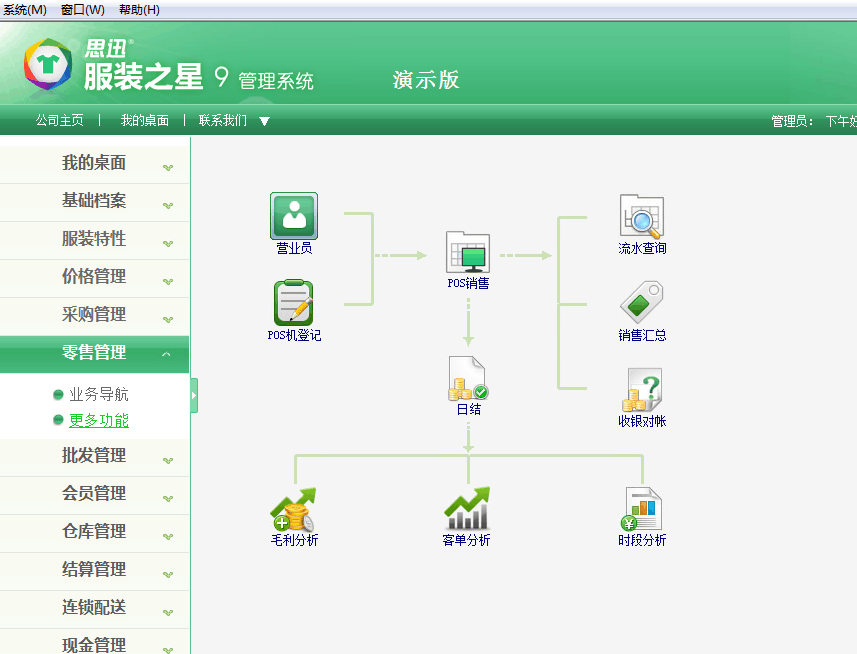Expand the 结算管理 sidebar section
This screenshot has height=654, width=857.
(95, 570)
